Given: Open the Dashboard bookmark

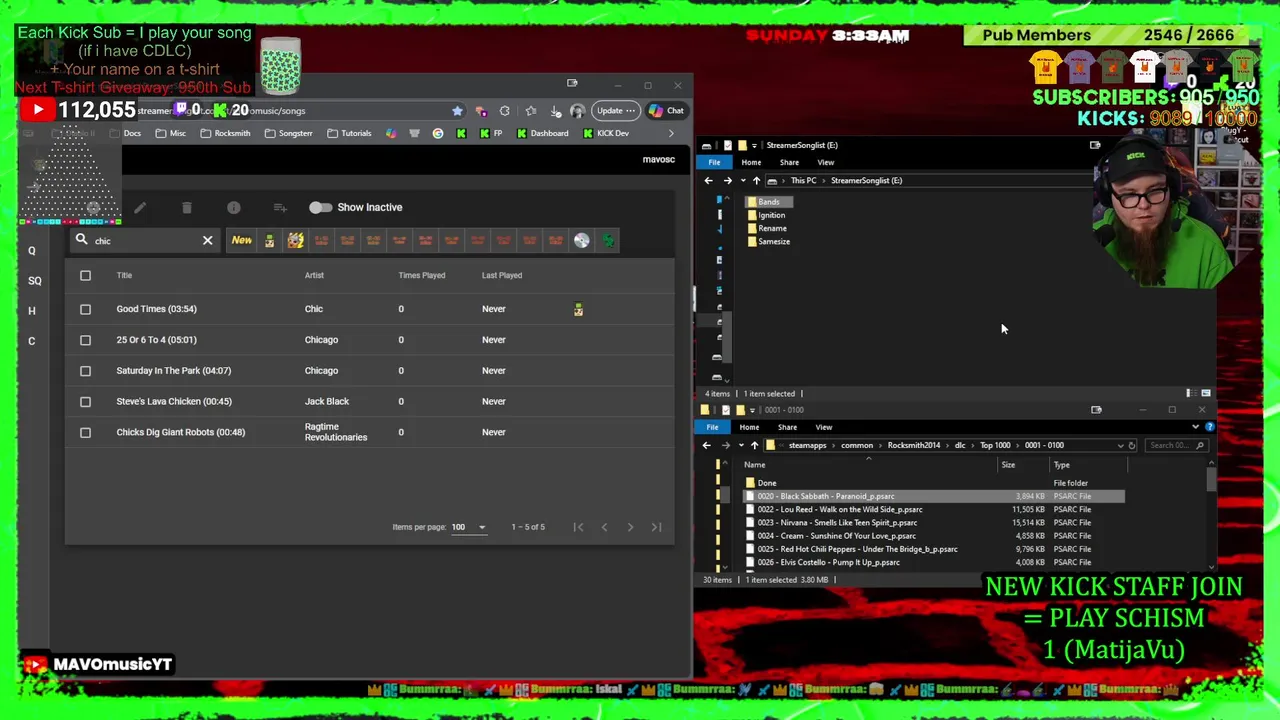Looking at the screenshot, I should click(541, 133).
